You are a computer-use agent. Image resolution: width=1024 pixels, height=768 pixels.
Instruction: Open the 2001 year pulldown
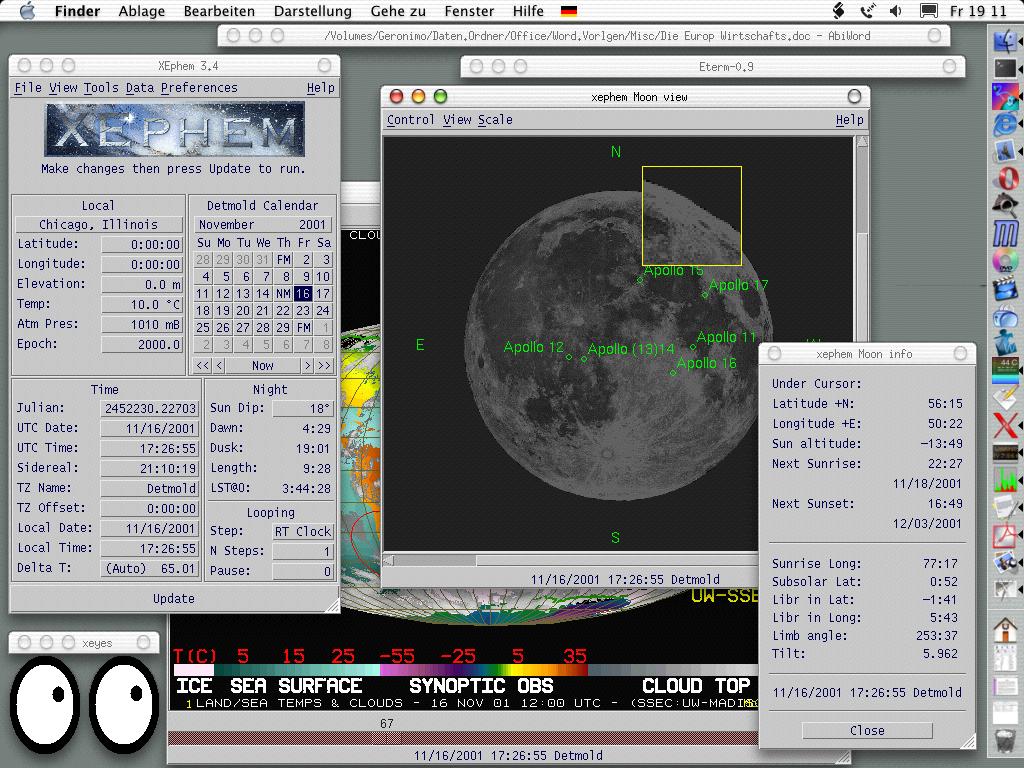click(x=312, y=225)
